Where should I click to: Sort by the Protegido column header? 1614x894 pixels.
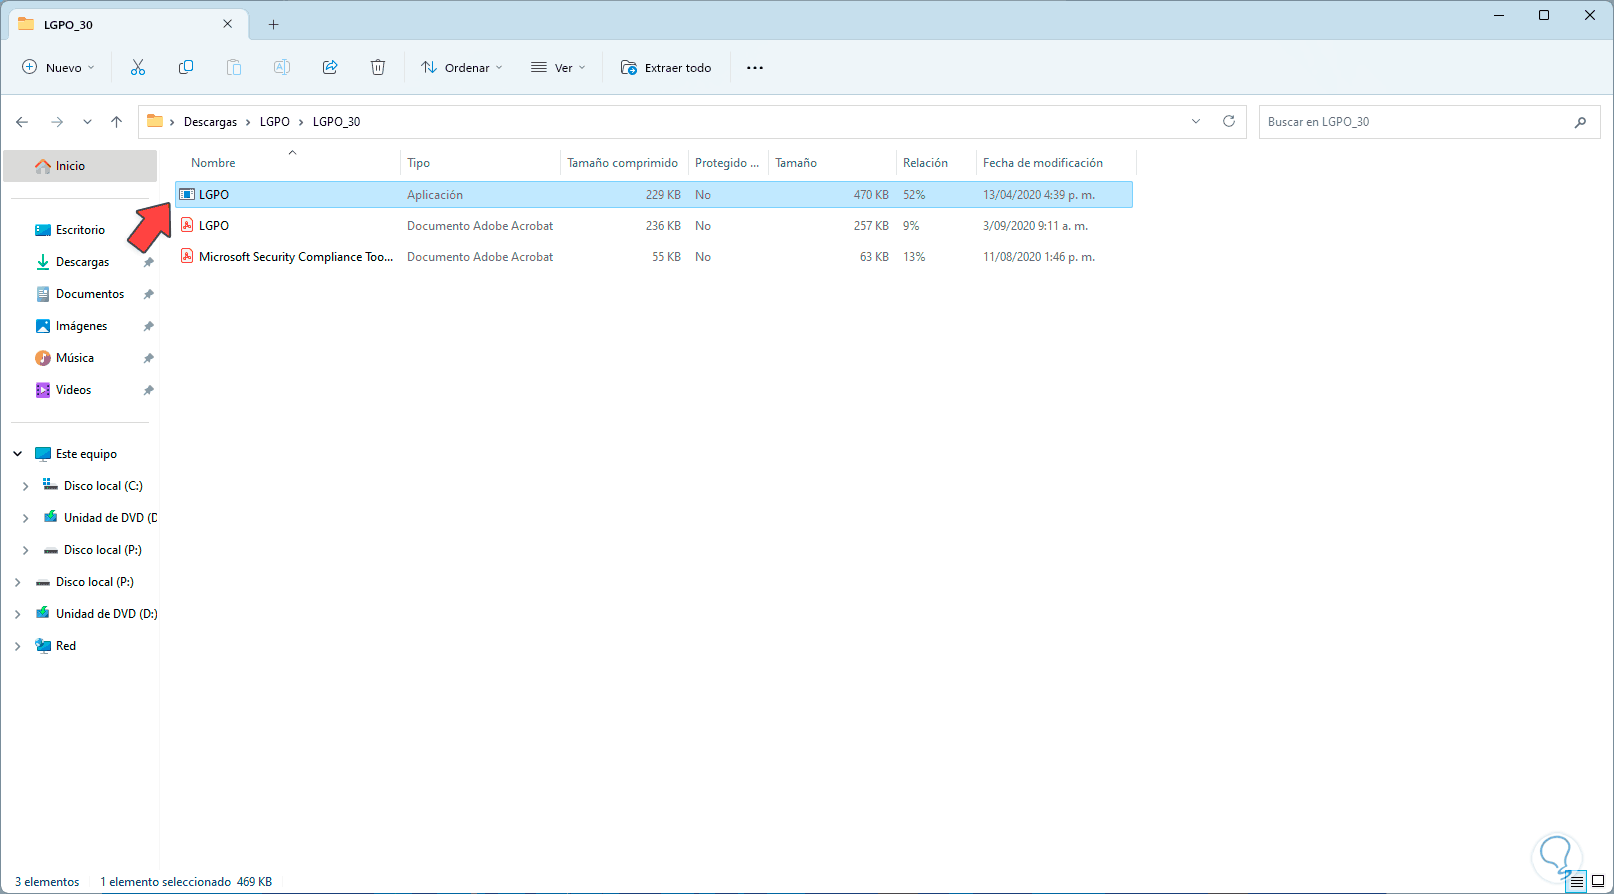click(x=728, y=163)
